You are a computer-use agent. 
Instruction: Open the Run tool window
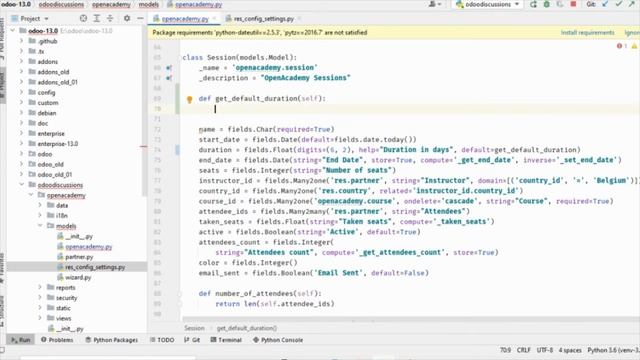[x=20, y=340]
